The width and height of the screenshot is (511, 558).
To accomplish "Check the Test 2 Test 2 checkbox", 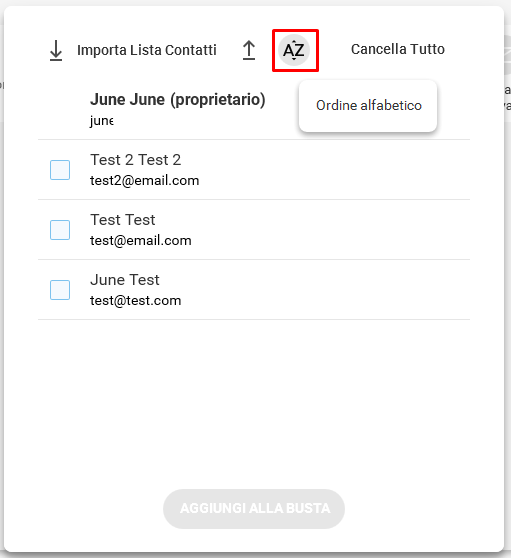I will click(x=60, y=170).
